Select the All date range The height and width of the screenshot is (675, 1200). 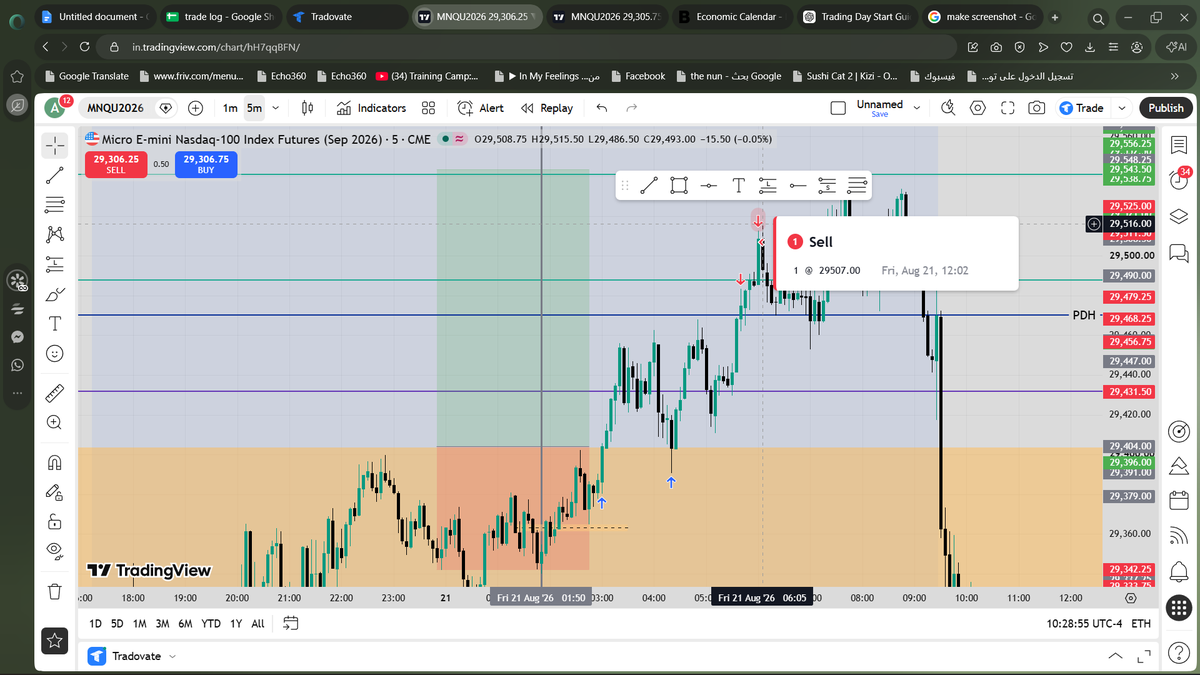258,623
